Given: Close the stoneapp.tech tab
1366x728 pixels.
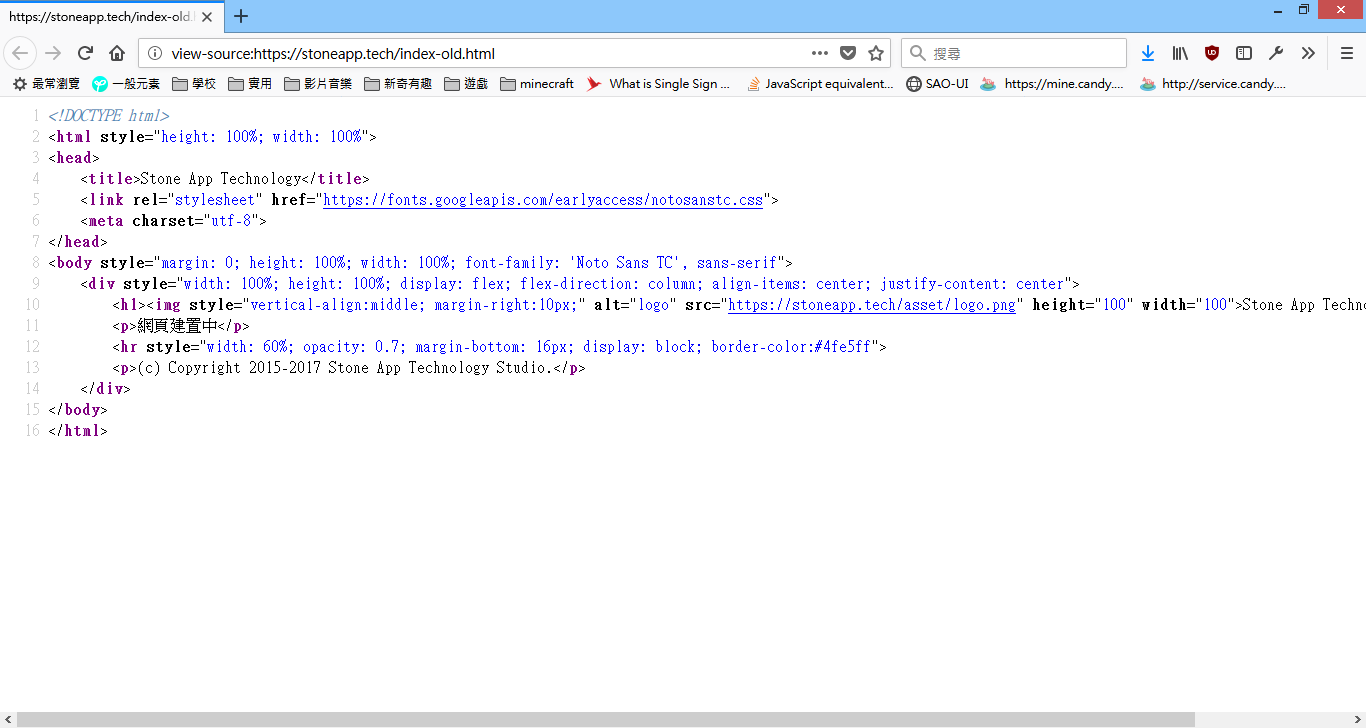Looking at the screenshot, I should (x=207, y=16).
